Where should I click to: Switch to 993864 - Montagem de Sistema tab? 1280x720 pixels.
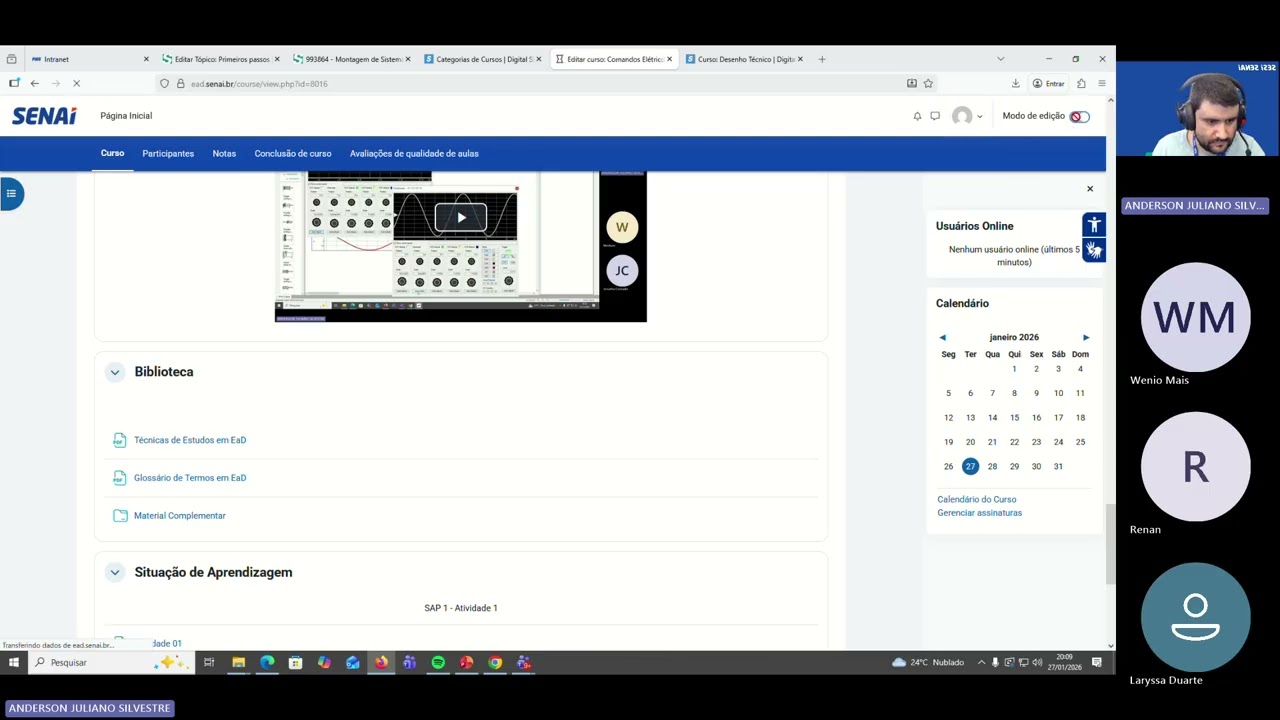(x=351, y=59)
